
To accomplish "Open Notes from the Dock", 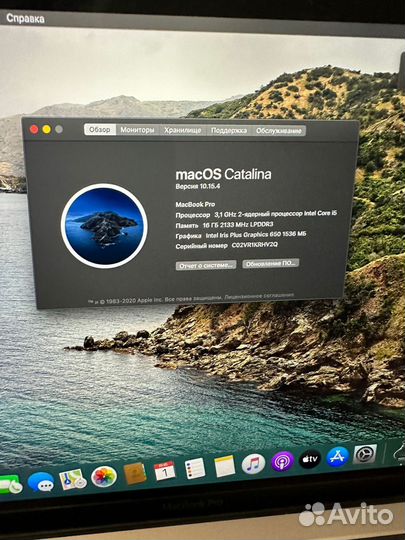I will (x=225, y=466).
